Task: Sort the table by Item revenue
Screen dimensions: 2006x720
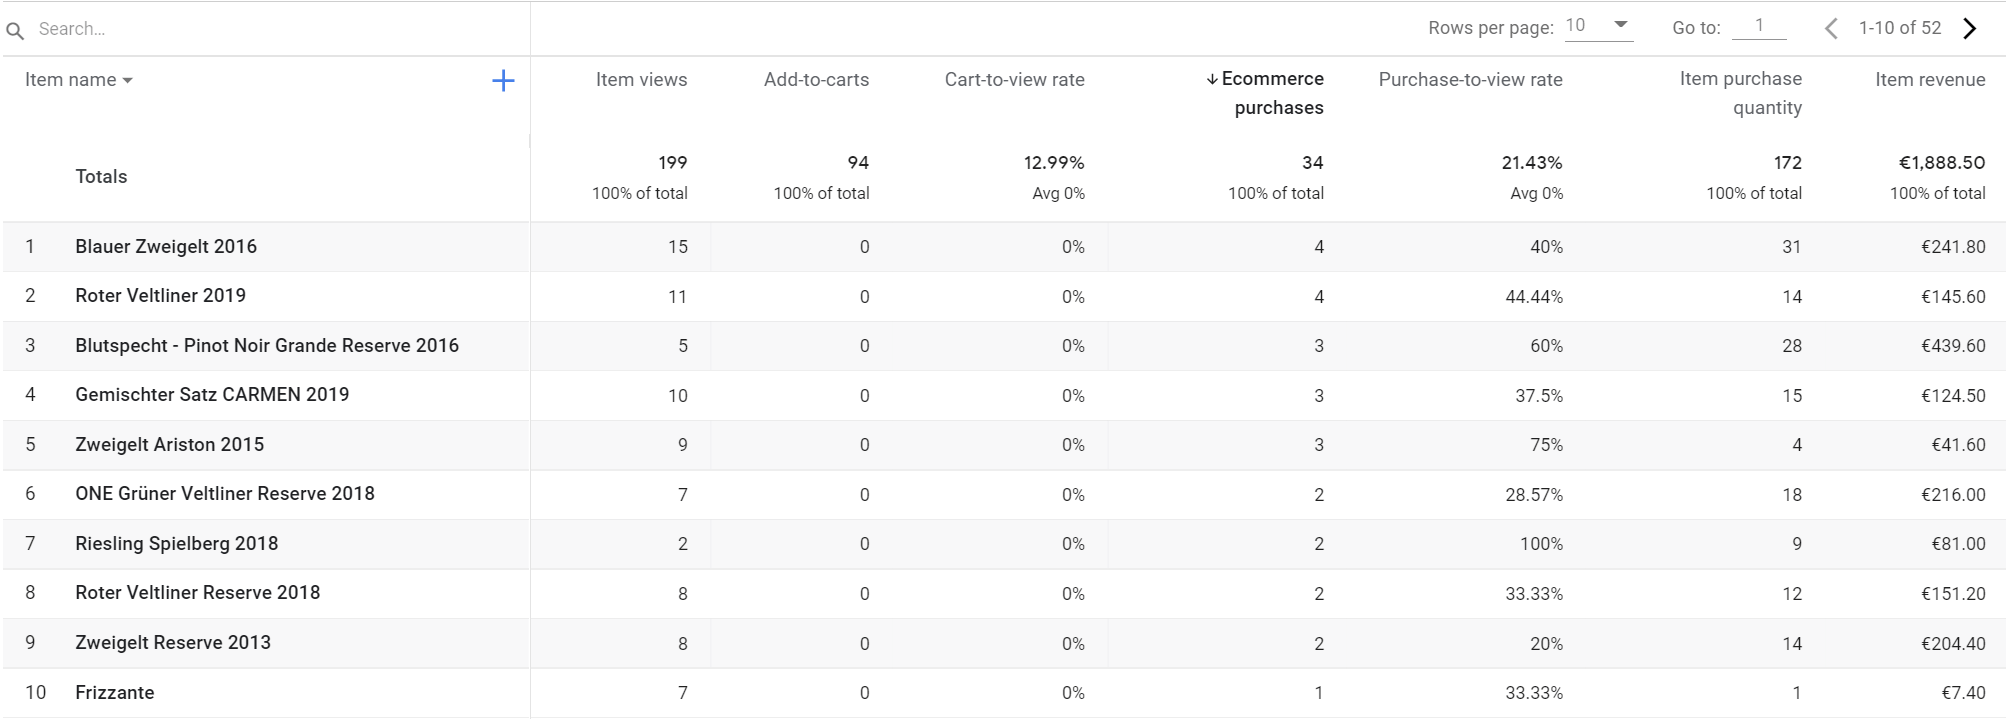Action: click(x=1929, y=79)
